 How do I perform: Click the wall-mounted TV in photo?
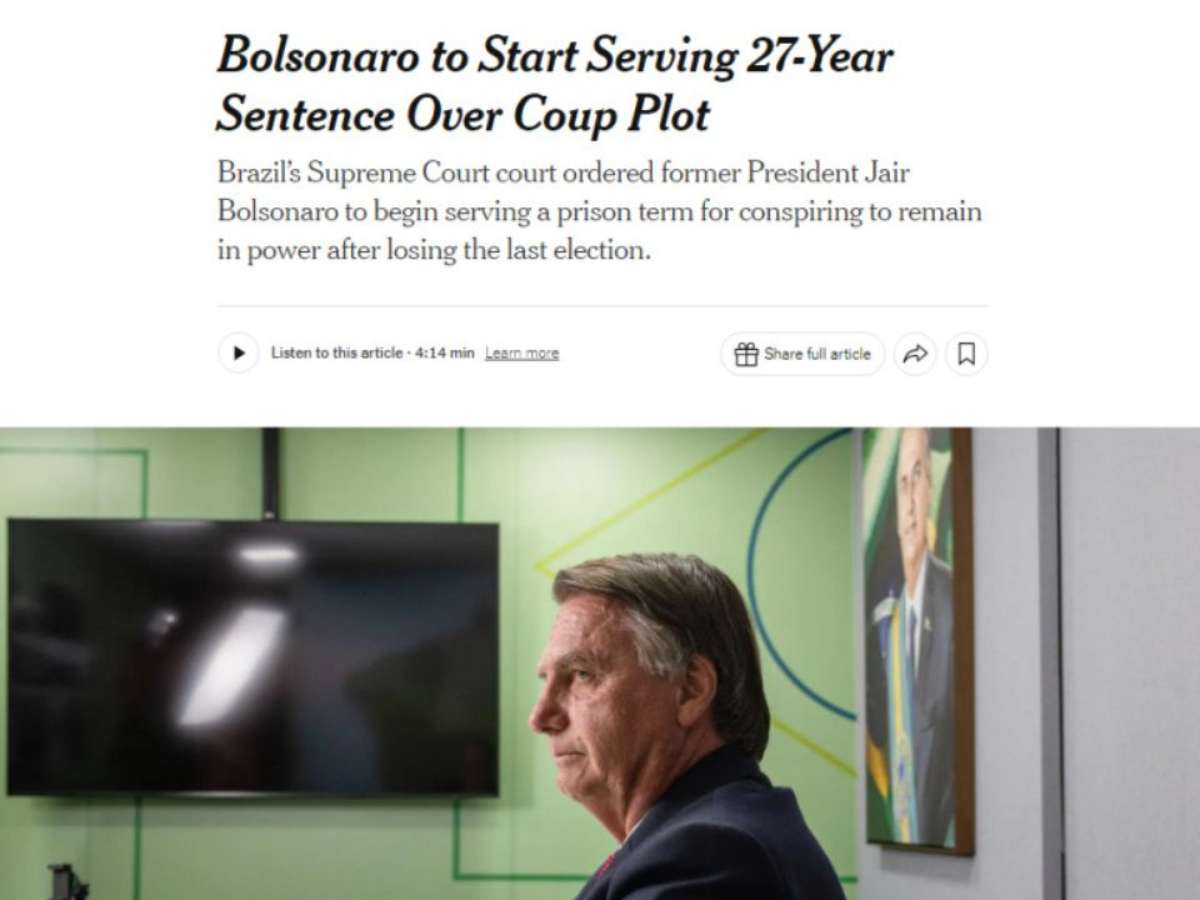tap(252, 657)
